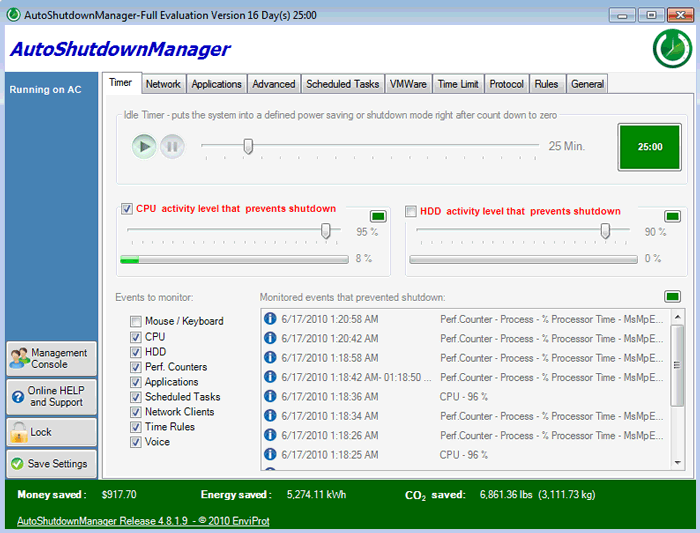The width and height of the screenshot is (700, 533).
Task: Click the green check icon on Save Settings
Action: 17,464
